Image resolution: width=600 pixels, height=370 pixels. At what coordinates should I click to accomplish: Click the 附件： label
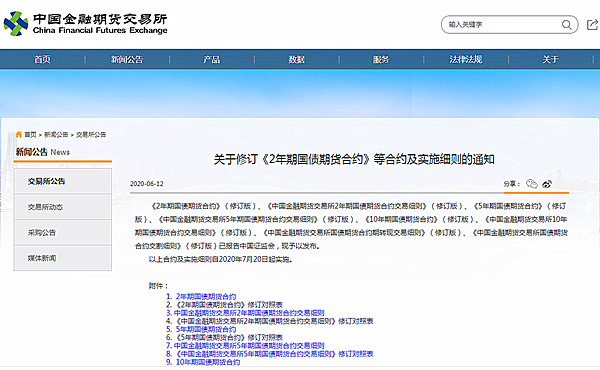coord(158,286)
